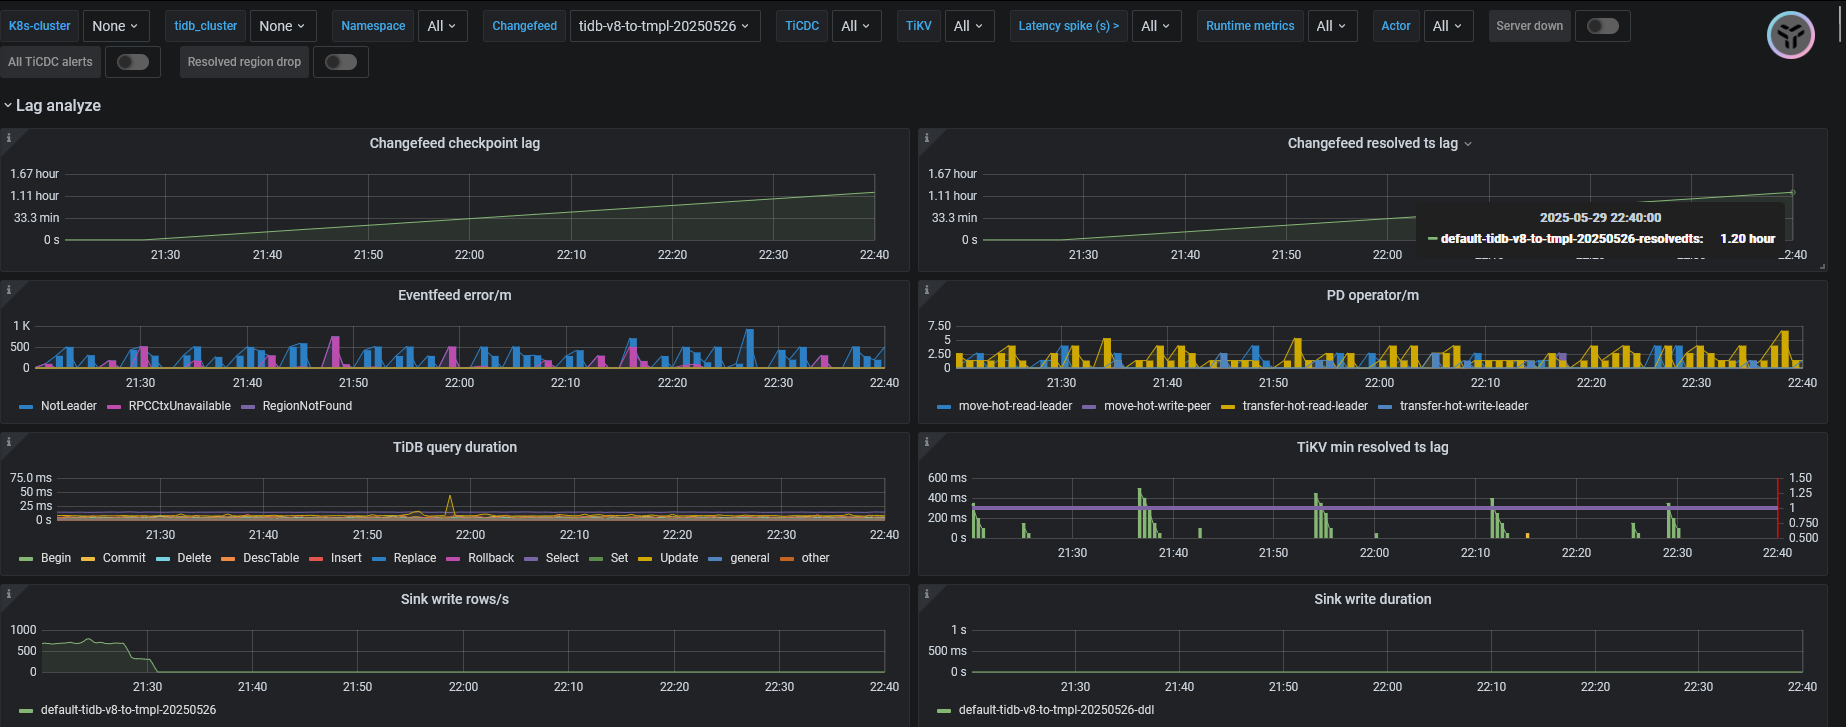Click info icon on Sink write rows/s panel
Image resolution: width=1846 pixels, height=727 pixels.
click(x=9, y=594)
